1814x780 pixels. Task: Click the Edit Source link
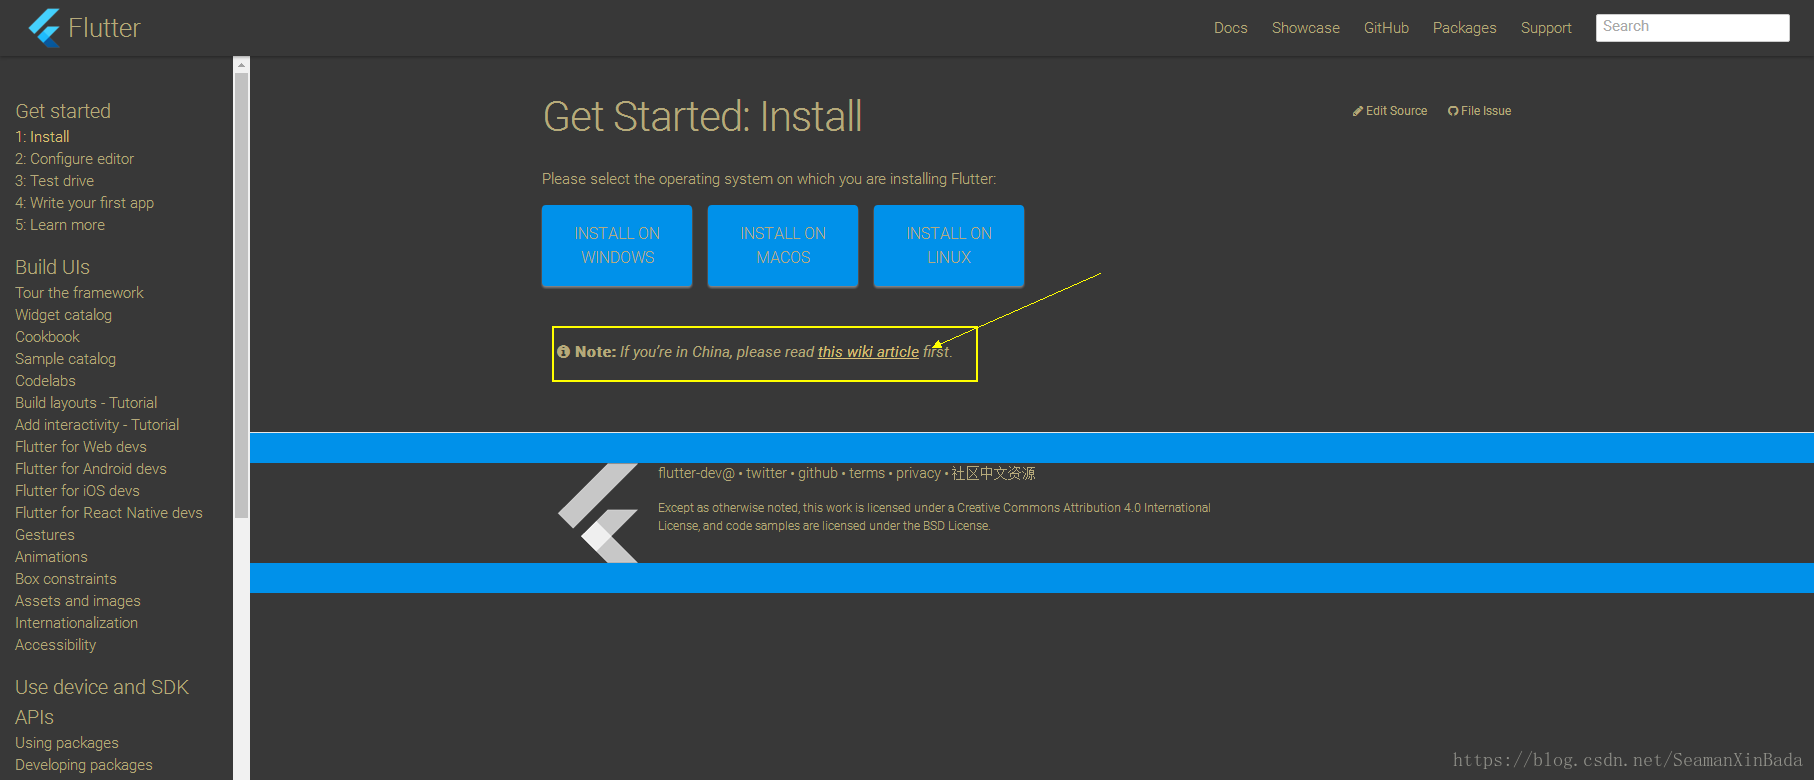click(x=1391, y=111)
